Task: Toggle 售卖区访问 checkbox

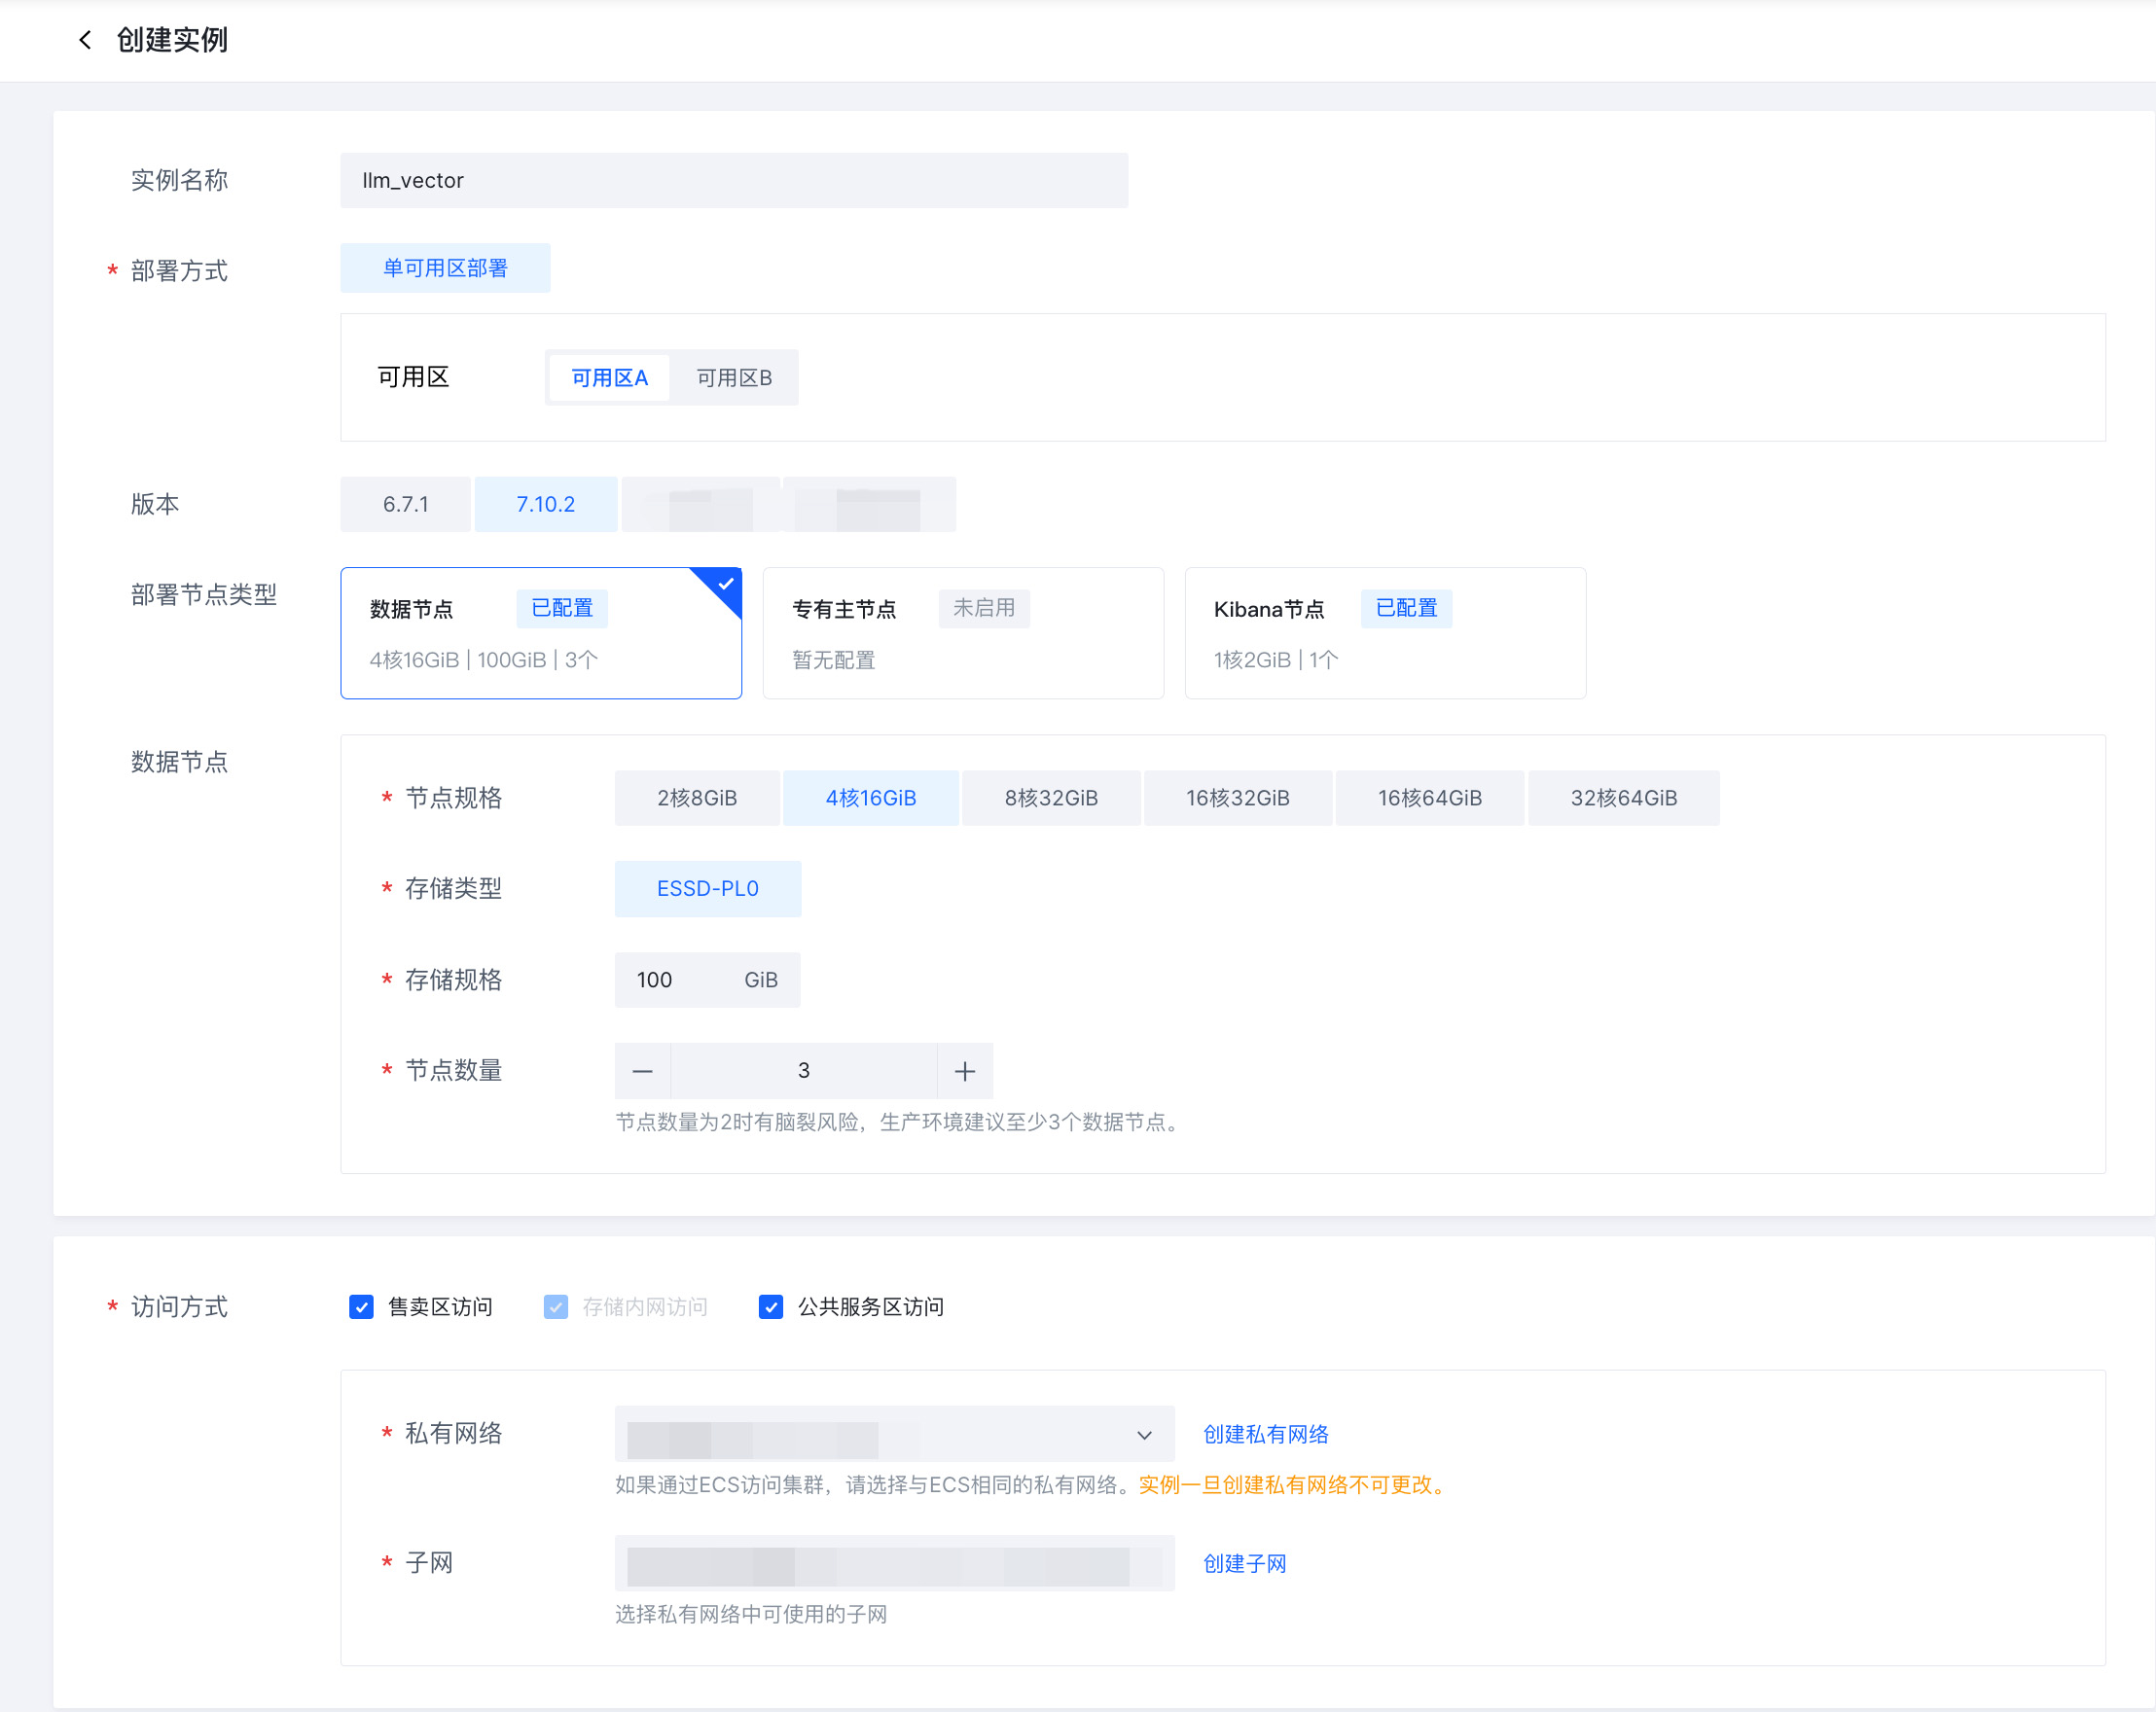Action: pos(361,1307)
